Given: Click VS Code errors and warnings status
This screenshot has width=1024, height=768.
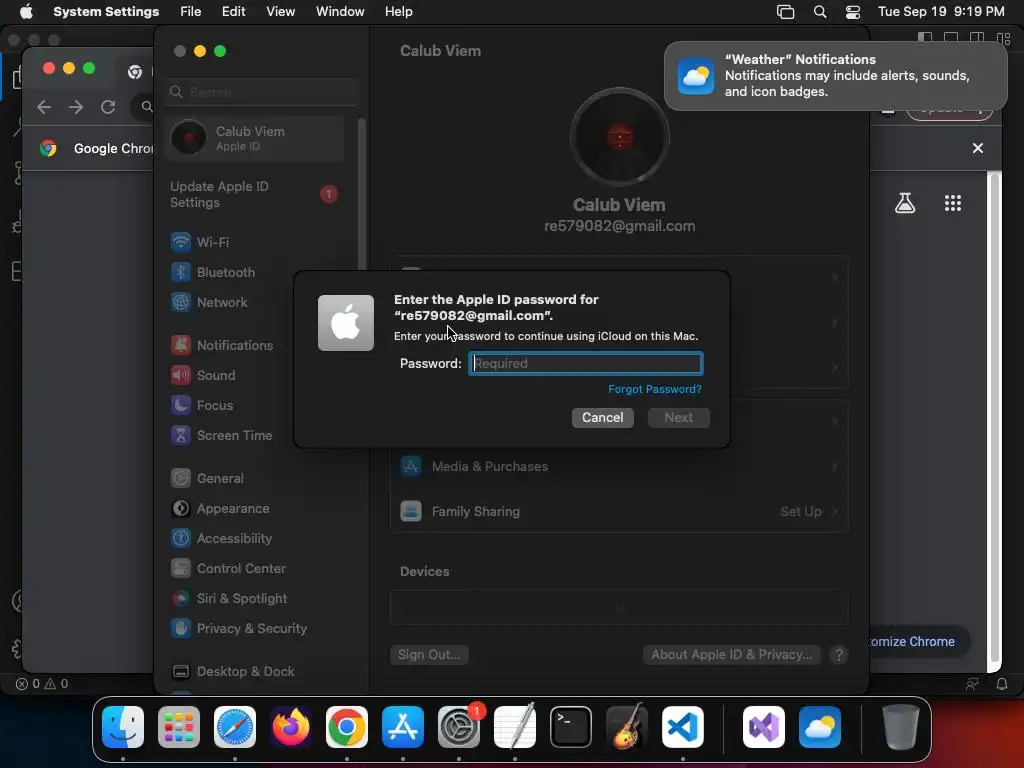Looking at the screenshot, I should pos(42,684).
